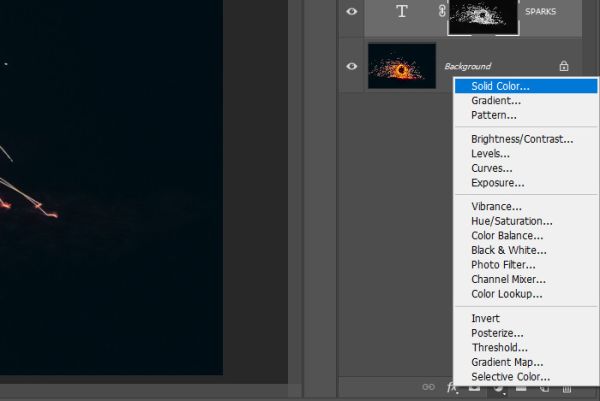Choose Solid Color fill layer
This screenshot has height=401, width=600.
(526, 86)
